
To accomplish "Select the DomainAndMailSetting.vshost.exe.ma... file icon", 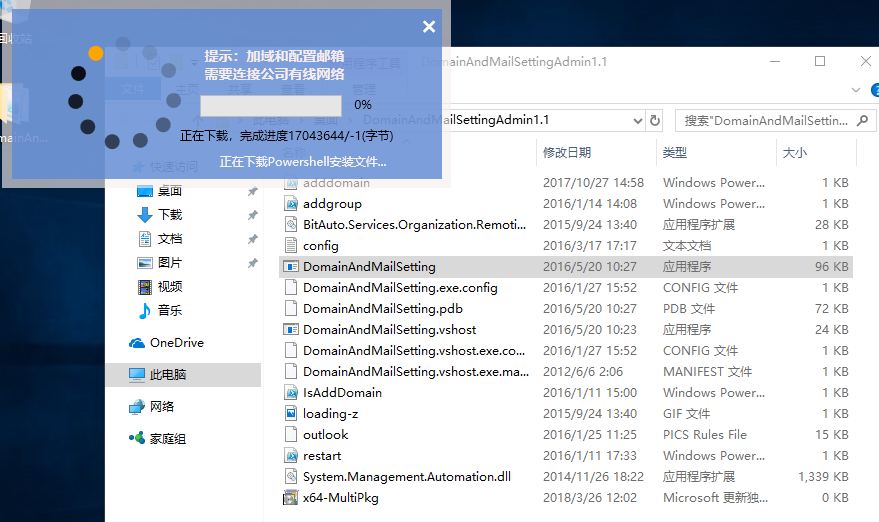I will coord(291,372).
